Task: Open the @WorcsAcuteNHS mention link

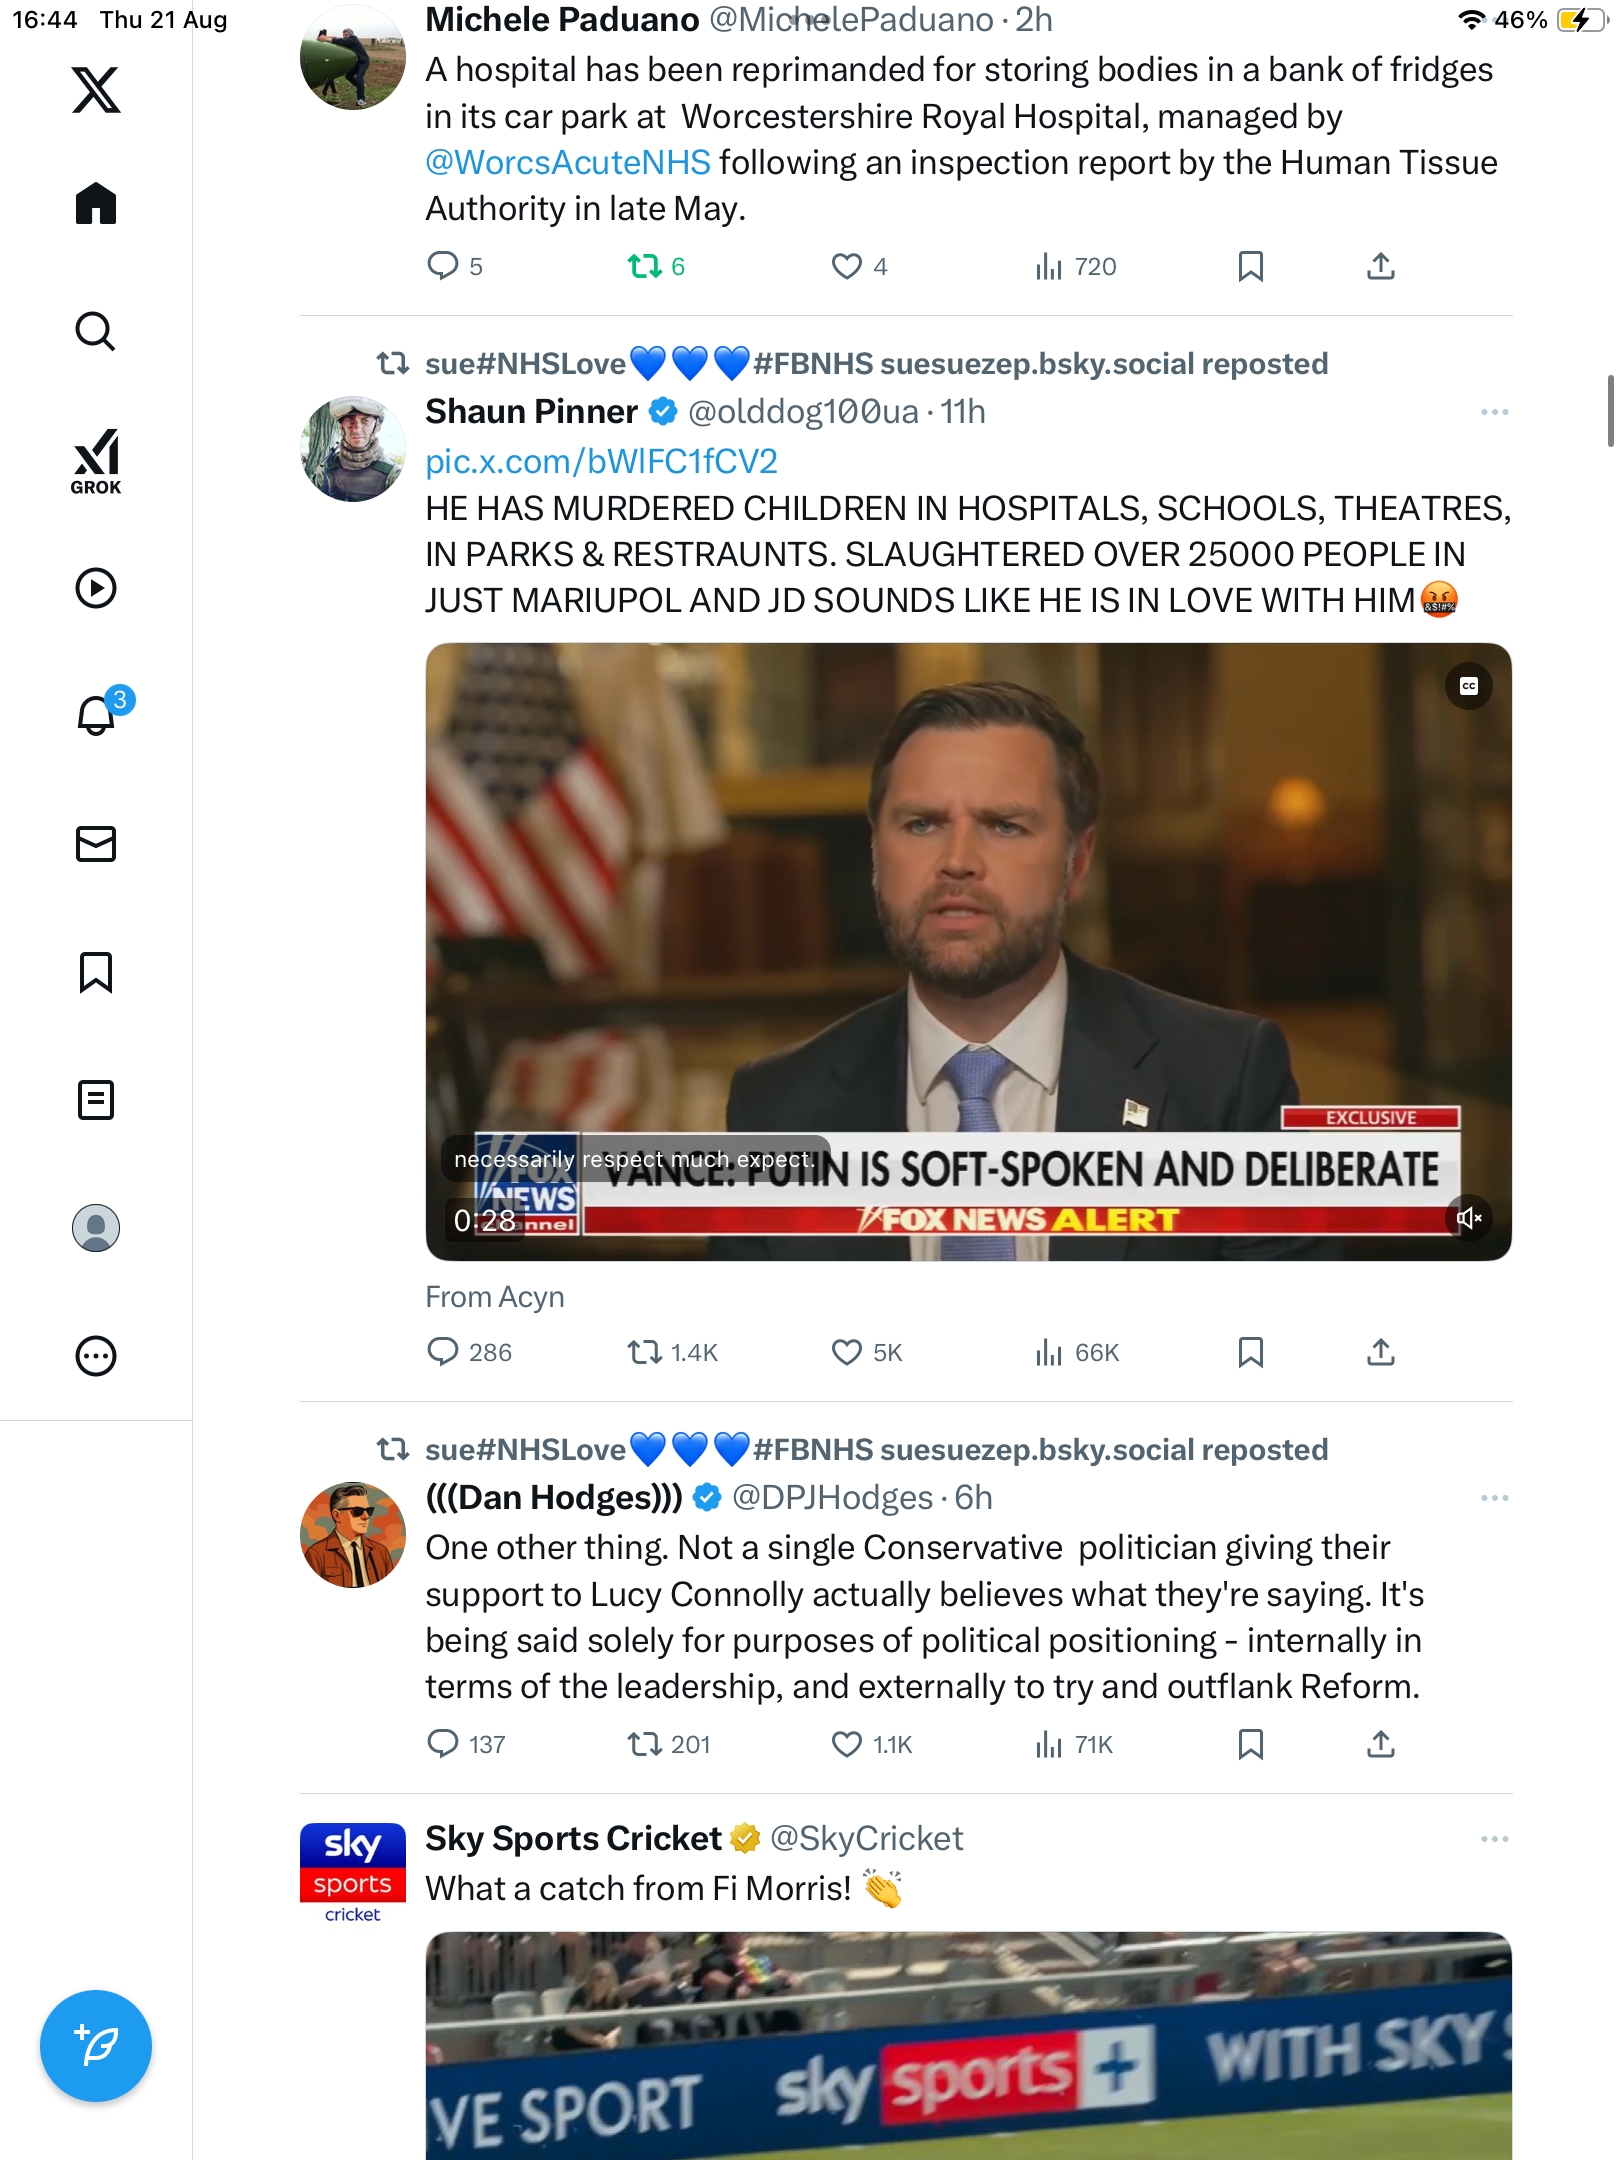Action: tap(568, 162)
